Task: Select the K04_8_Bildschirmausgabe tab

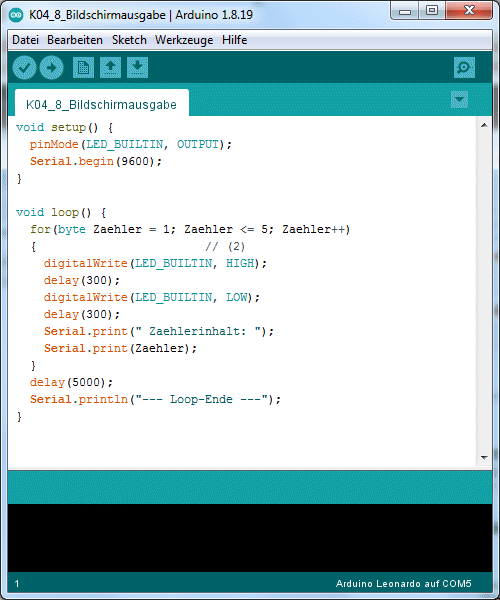Action: (101, 104)
